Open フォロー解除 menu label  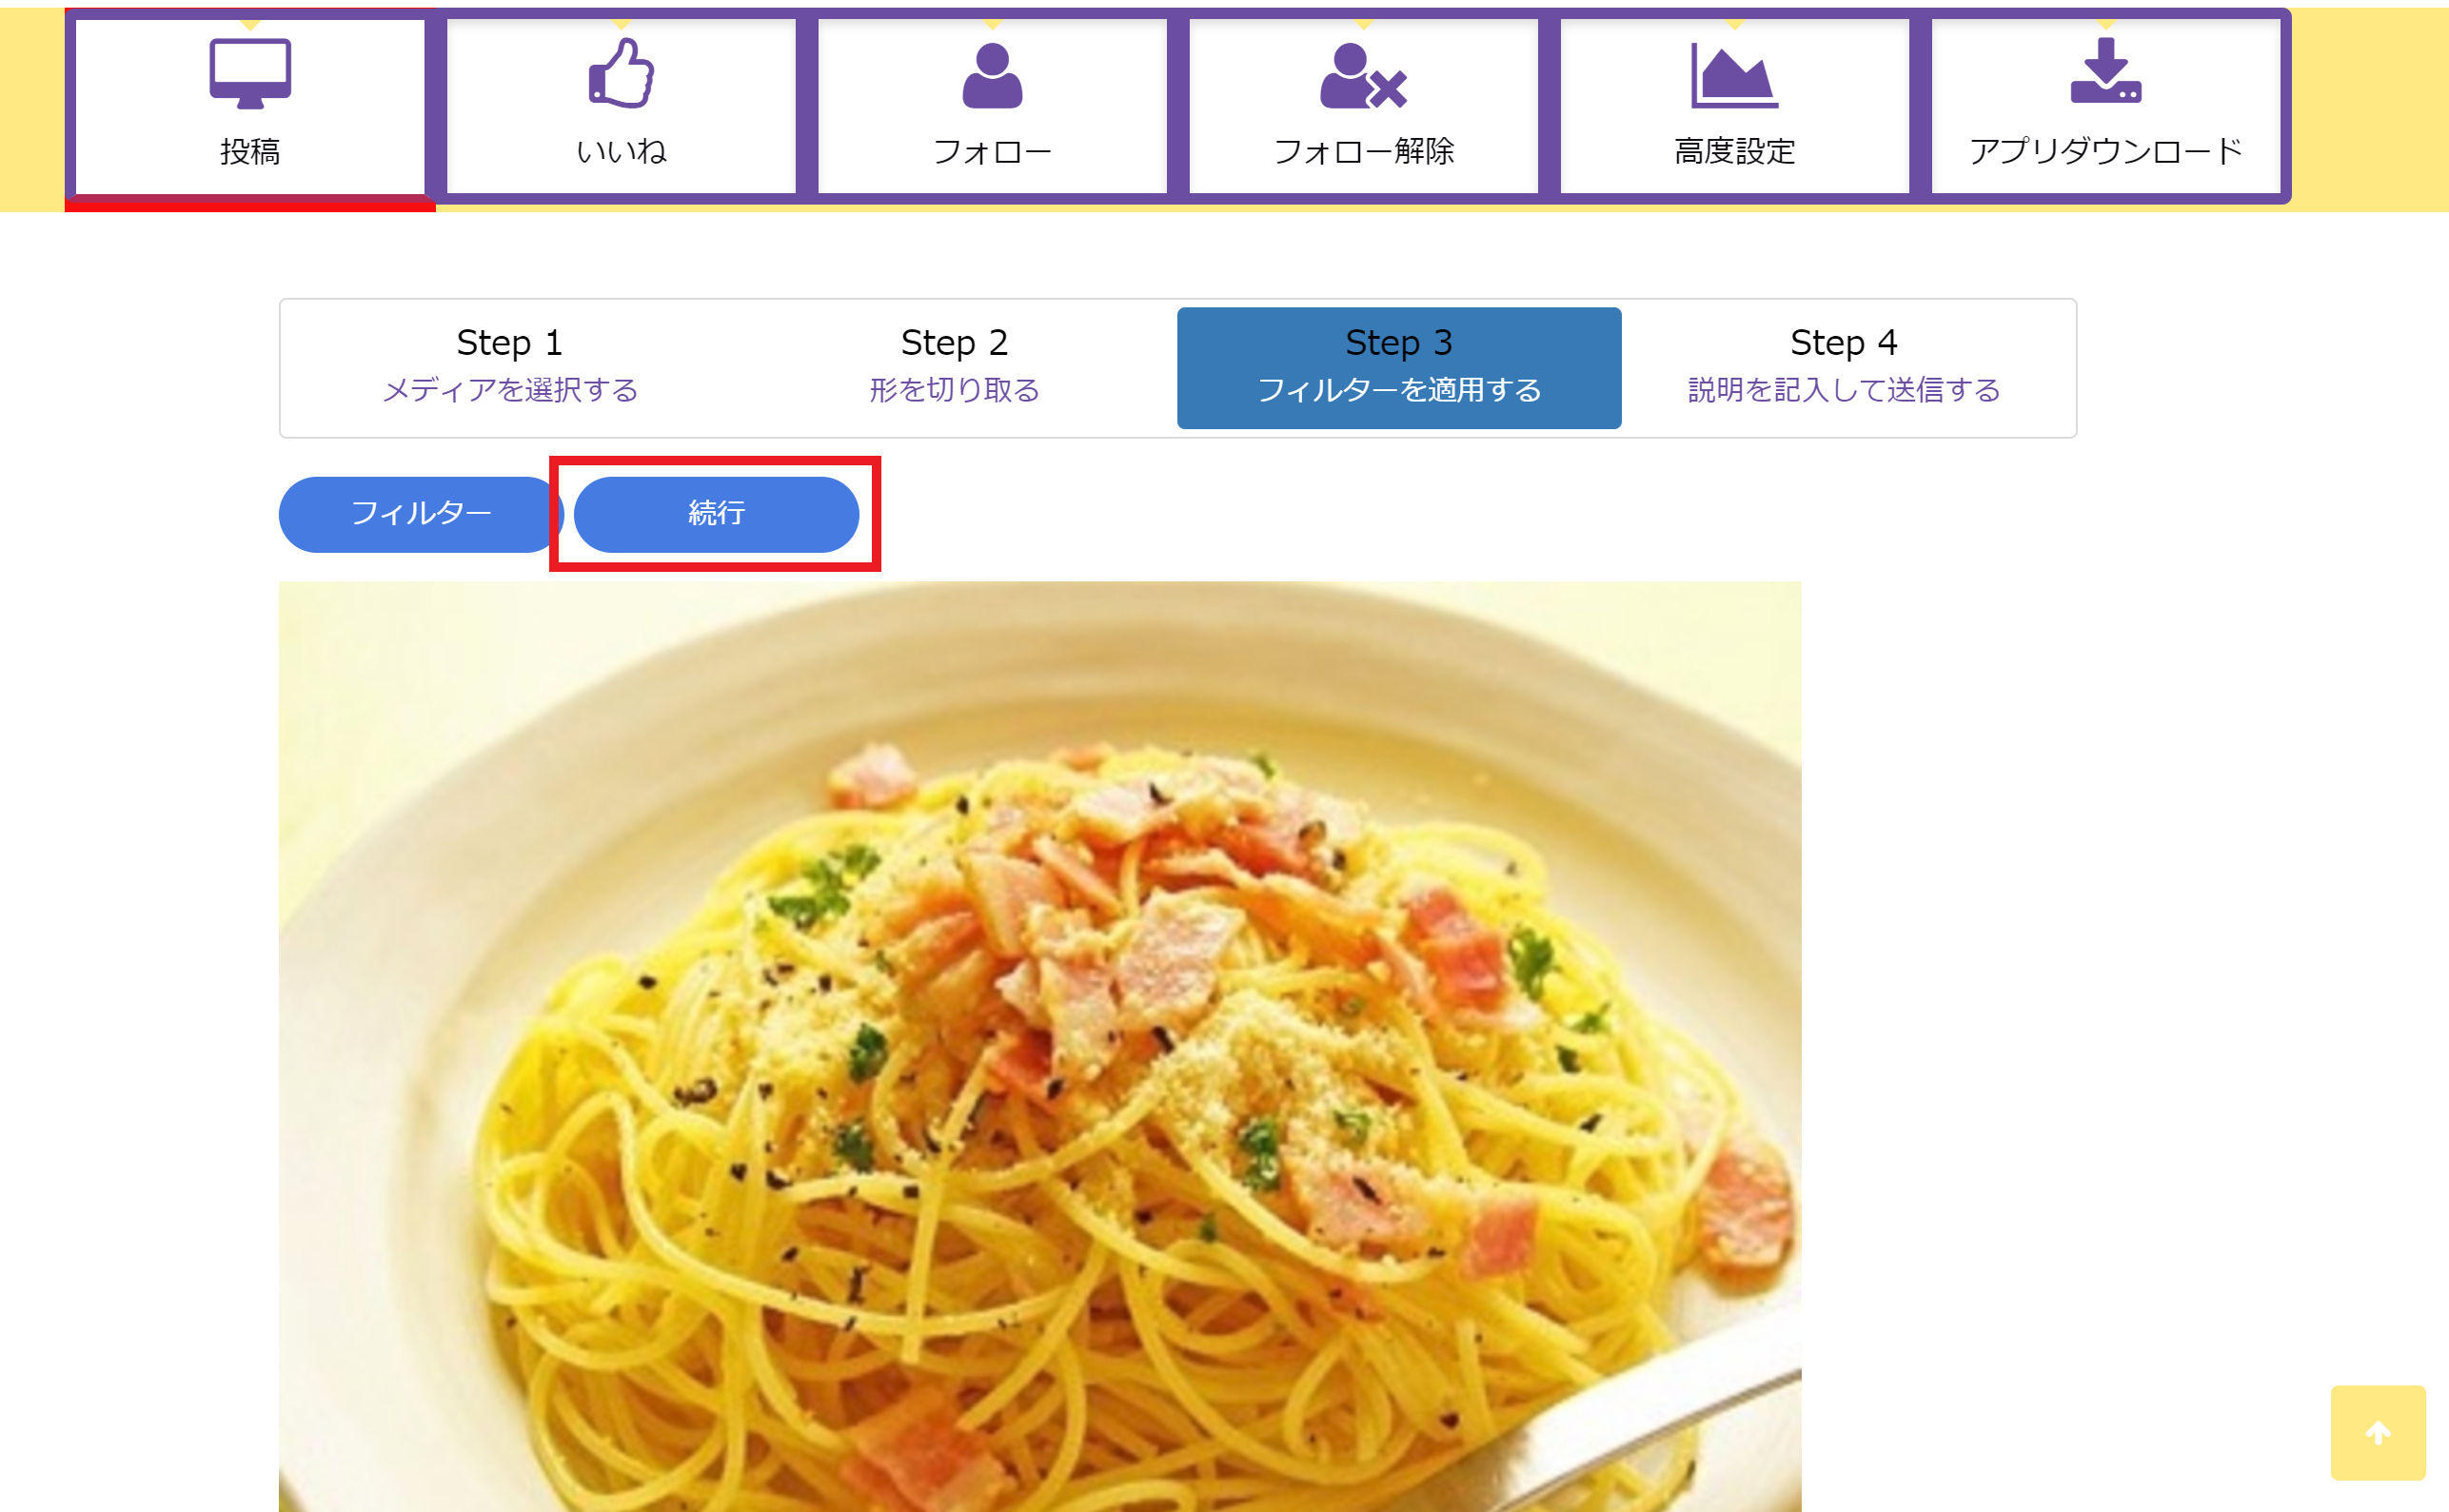coord(1363,151)
